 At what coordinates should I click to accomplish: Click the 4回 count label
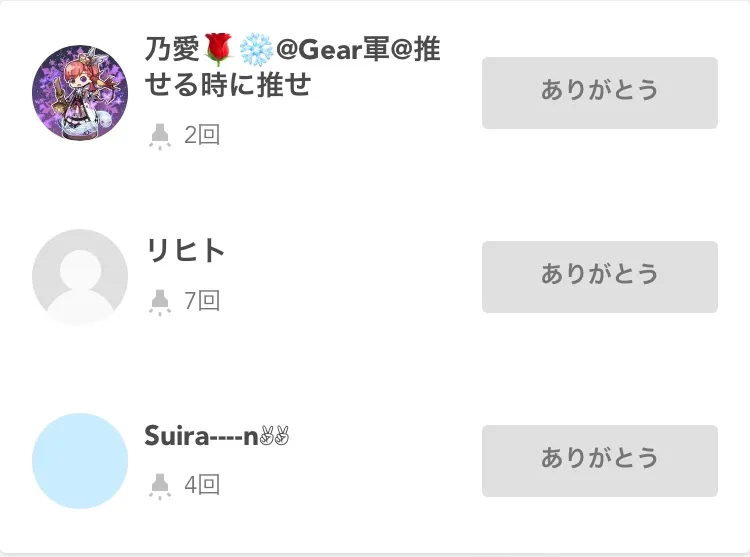coord(202,485)
